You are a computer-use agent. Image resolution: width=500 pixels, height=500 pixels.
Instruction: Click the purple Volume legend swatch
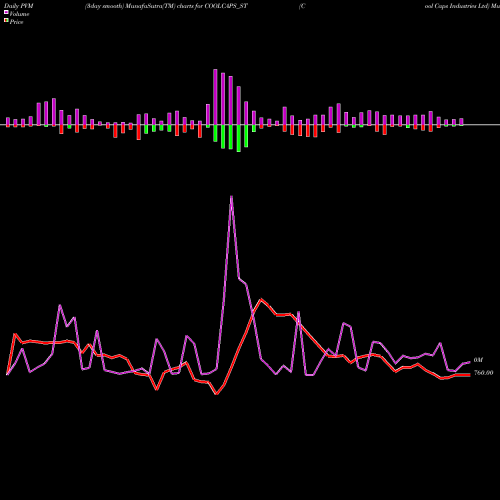[6, 12]
